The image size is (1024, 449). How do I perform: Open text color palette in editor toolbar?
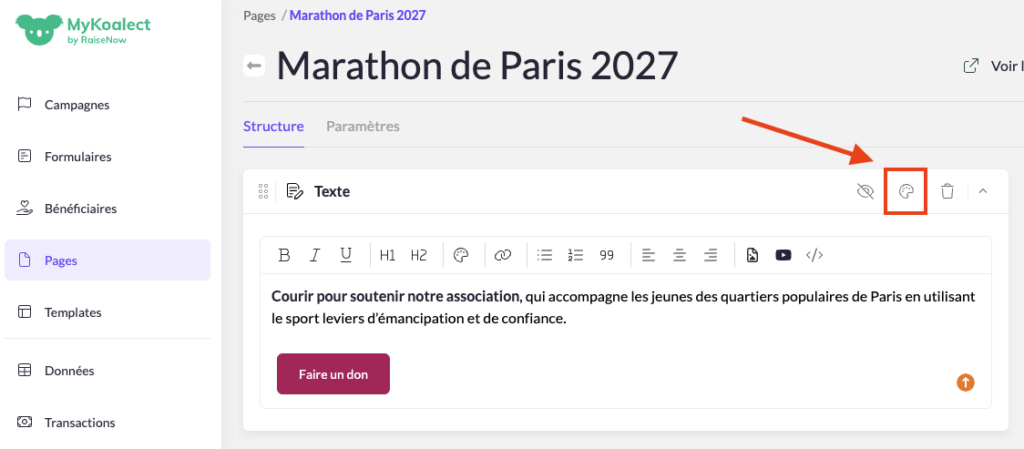click(x=461, y=255)
